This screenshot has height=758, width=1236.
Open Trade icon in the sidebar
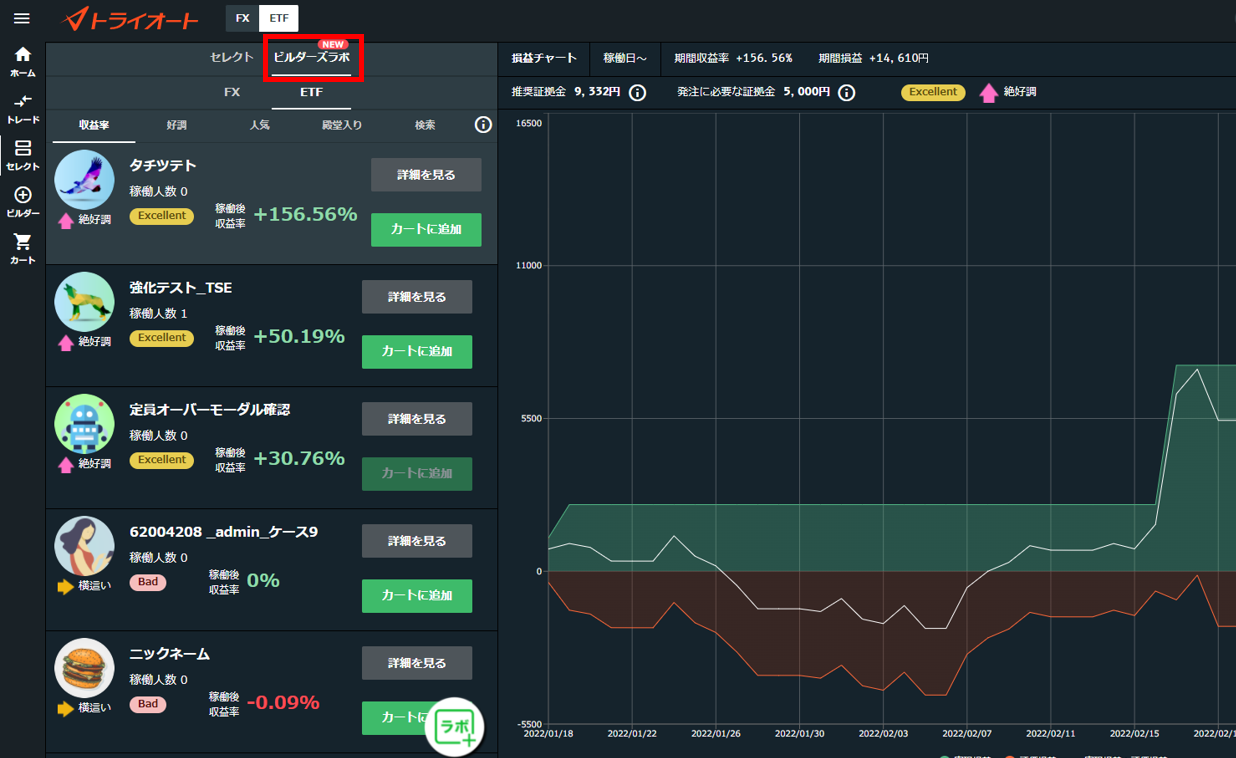tap(22, 109)
